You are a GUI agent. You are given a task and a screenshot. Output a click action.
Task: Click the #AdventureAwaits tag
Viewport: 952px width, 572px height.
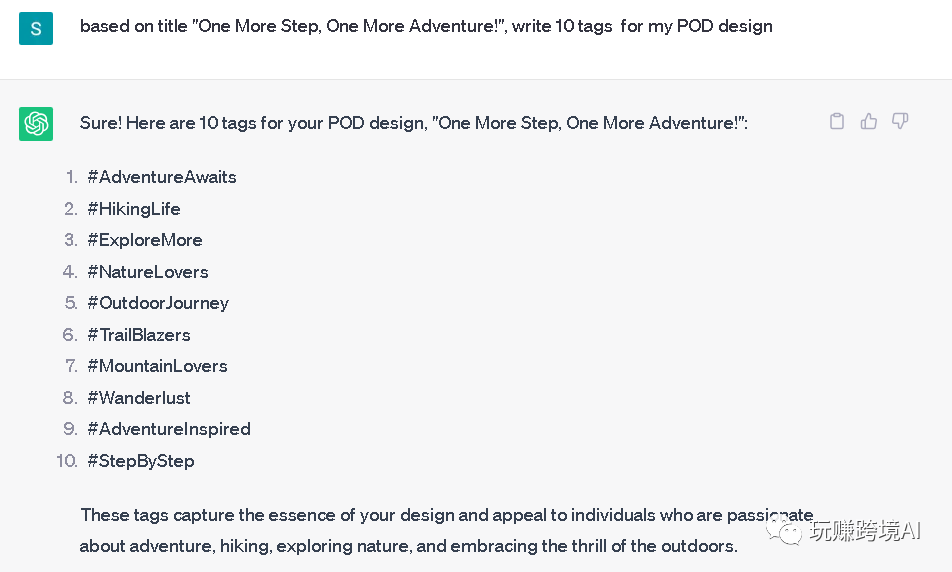[162, 177]
